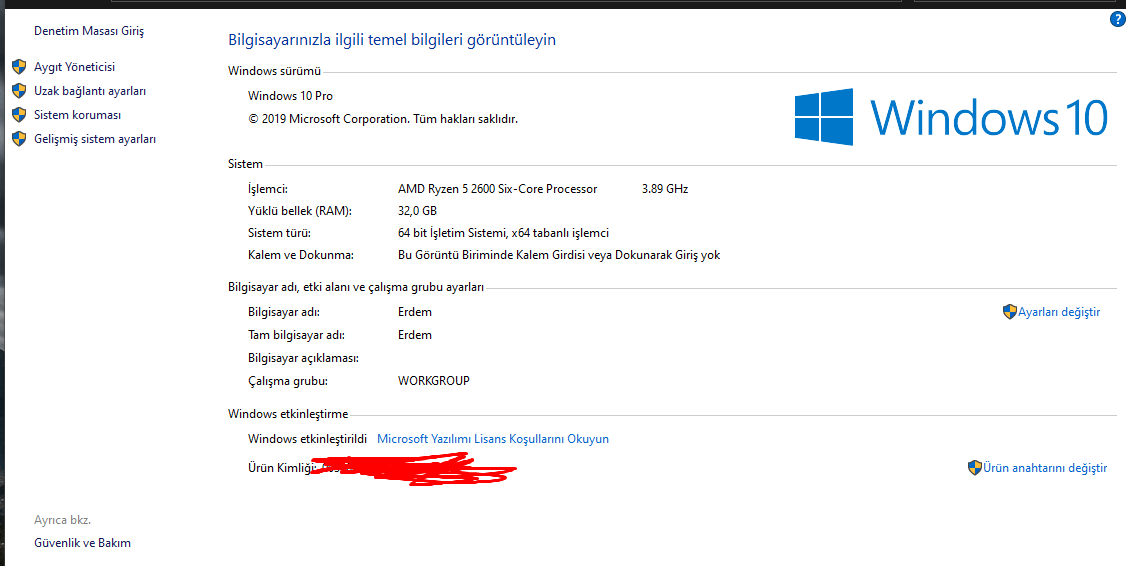Open Denetim Masası Giriş
Image resolution: width=1126 pixels, height=566 pixels.
coord(89,31)
